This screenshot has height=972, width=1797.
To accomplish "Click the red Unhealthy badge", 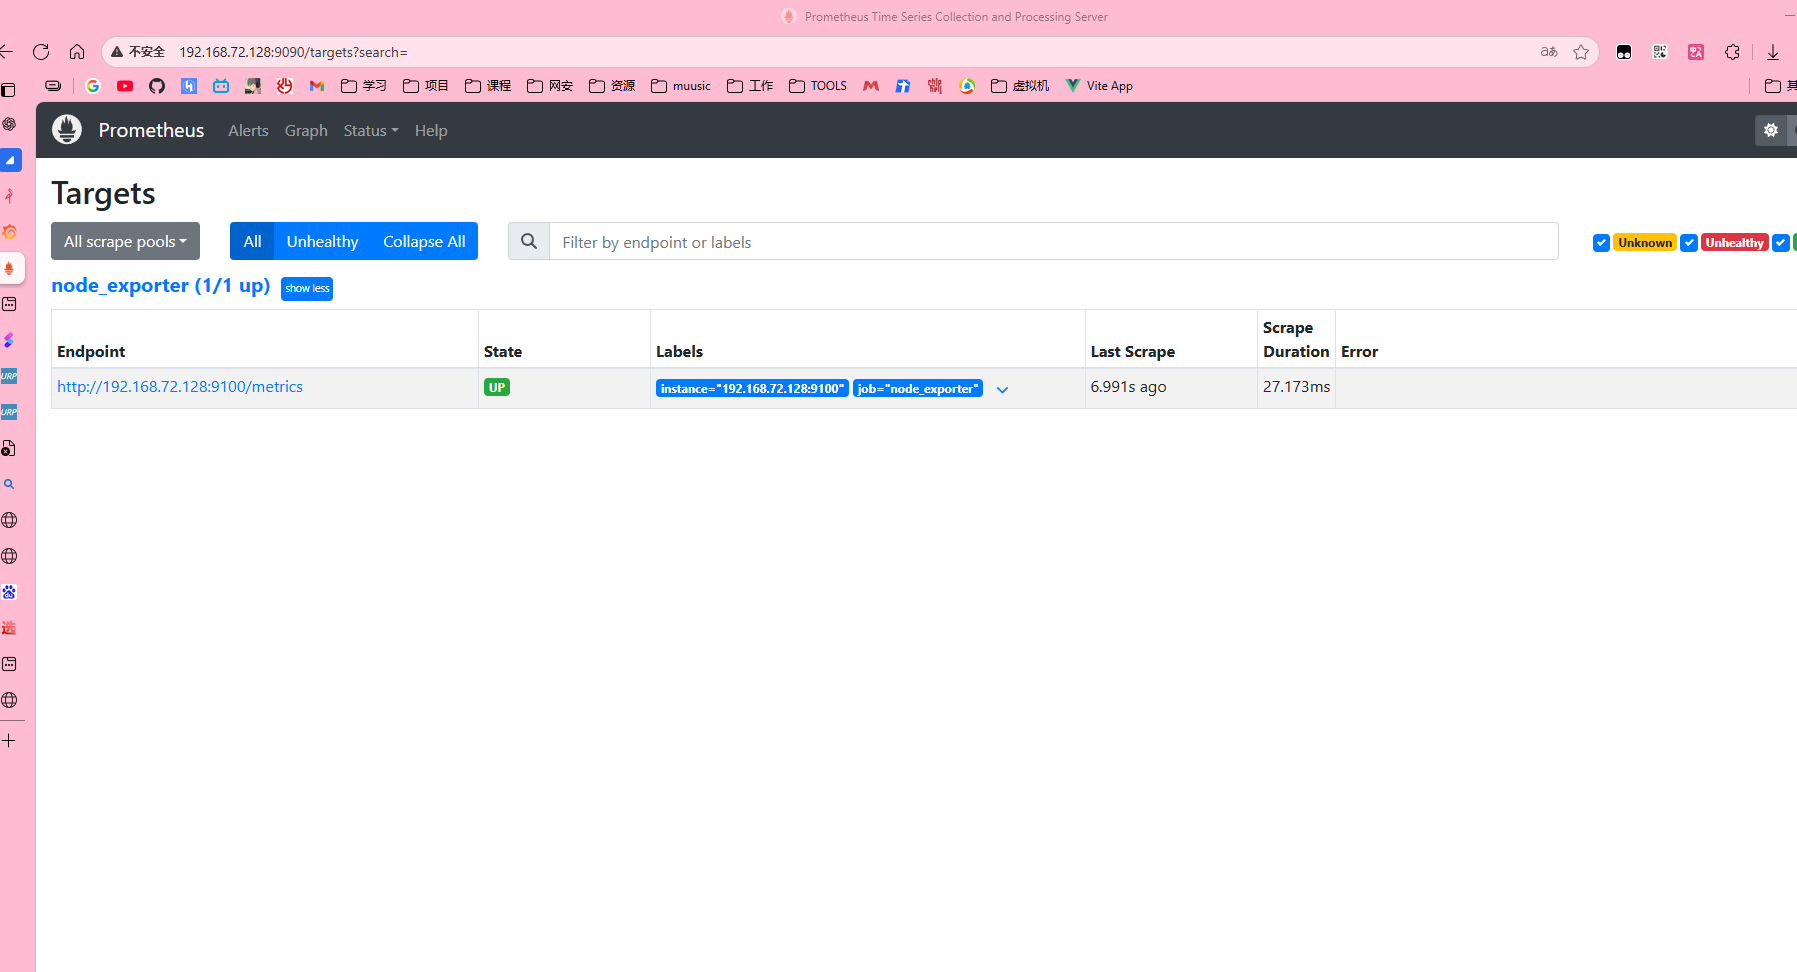I will (x=1735, y=243).
